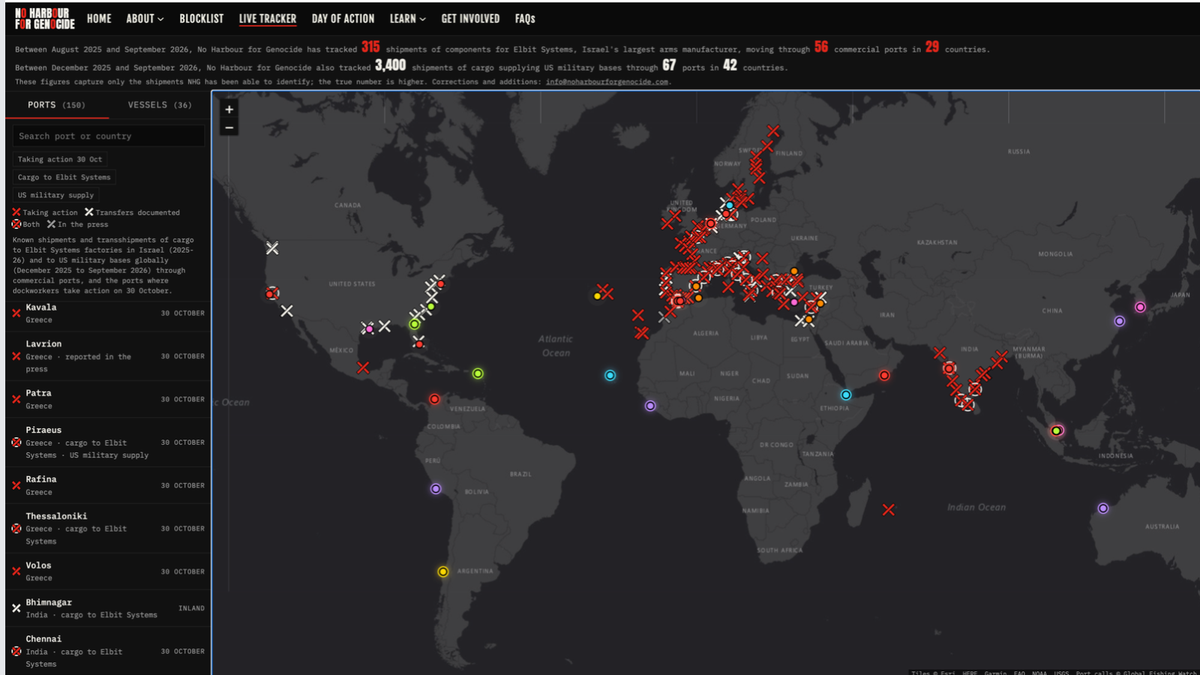The width and height of the screenshot is (1200, 675).
Task: Expand the ABOUT dropdown menu
Action: 145,18
